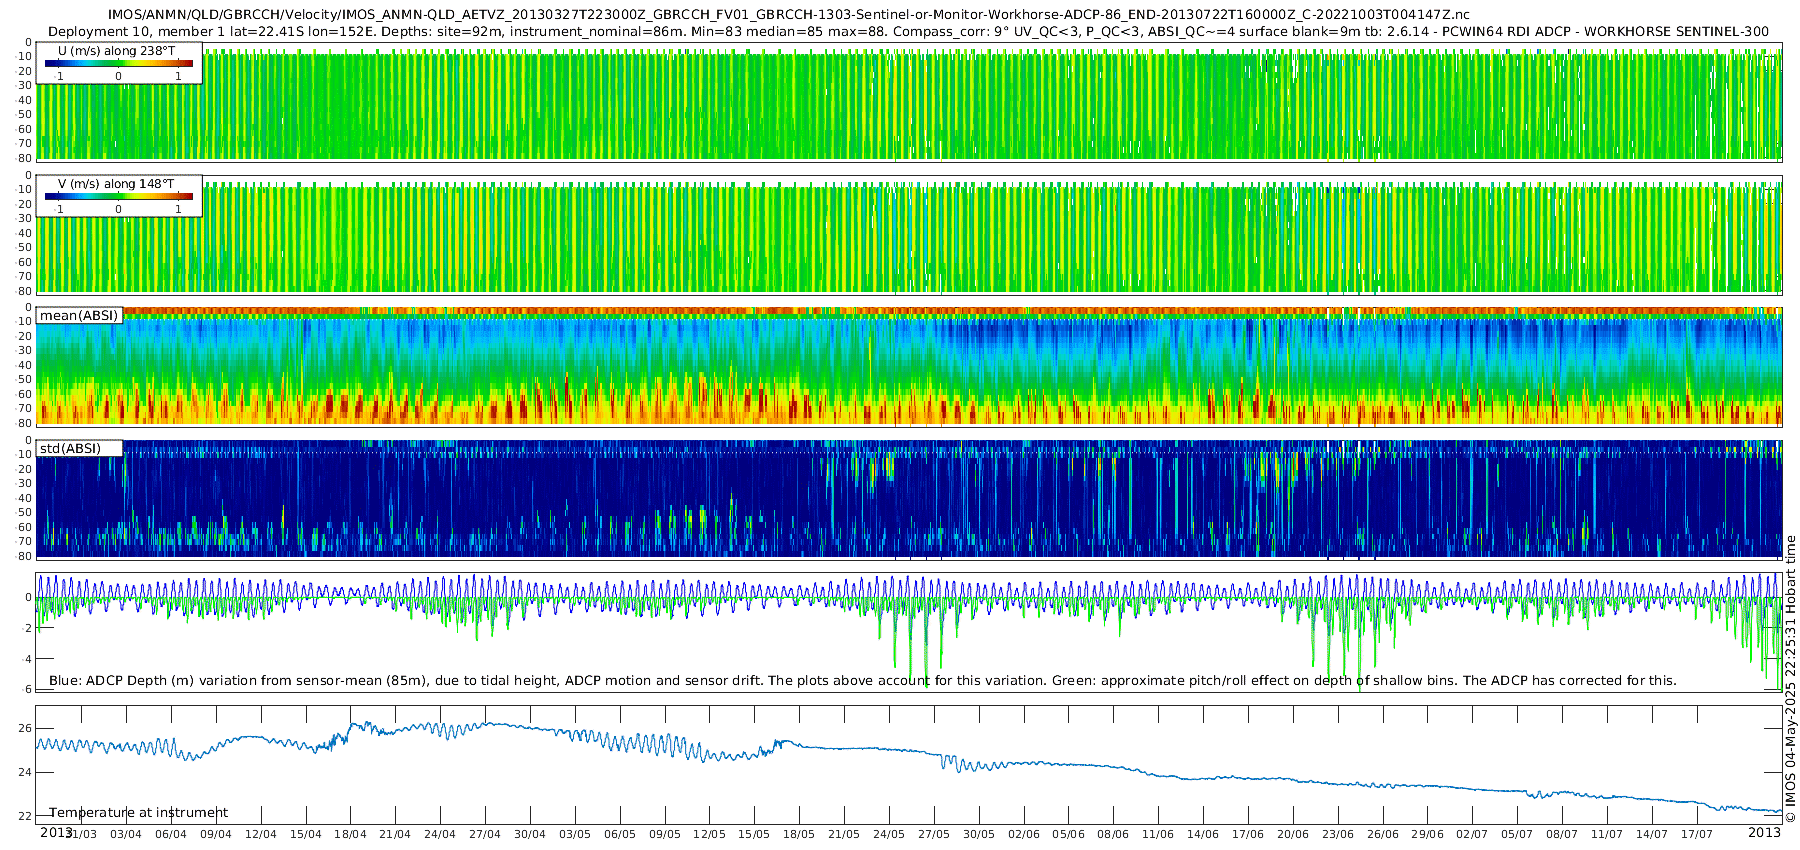Image resolution: width=1800 pixels, height=850 pixels.
Task: Click the 'V (m/s) along 148°T' legend title
Action: (116, 183)
